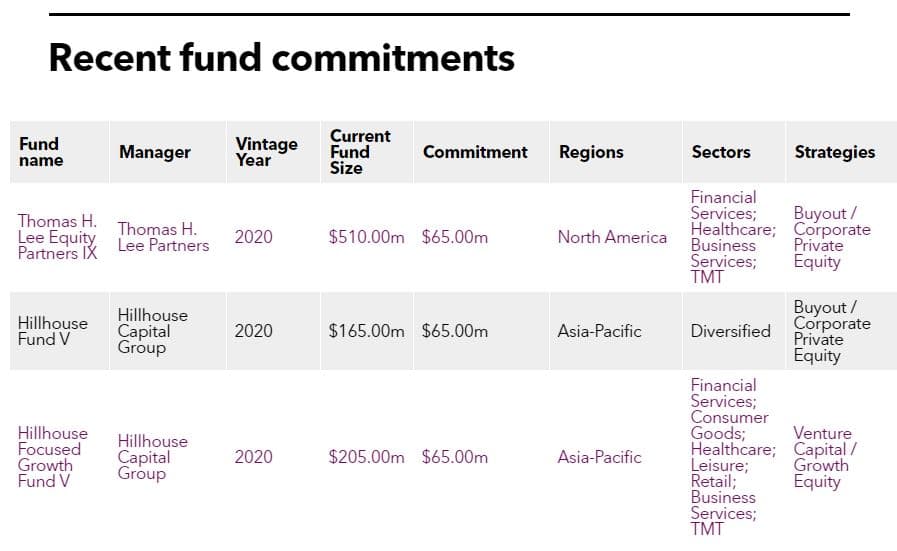The image size is (897, 551).
Task: Click the Current Fund Size header
Action: pyautogui.click(x=360, y=152)
